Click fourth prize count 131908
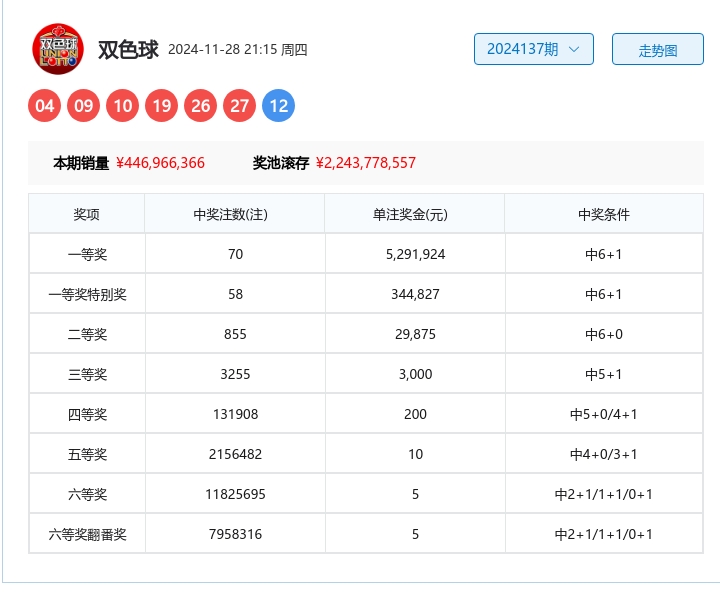The width and height of the screenshot is (720, 592). [x=236, y=414]
